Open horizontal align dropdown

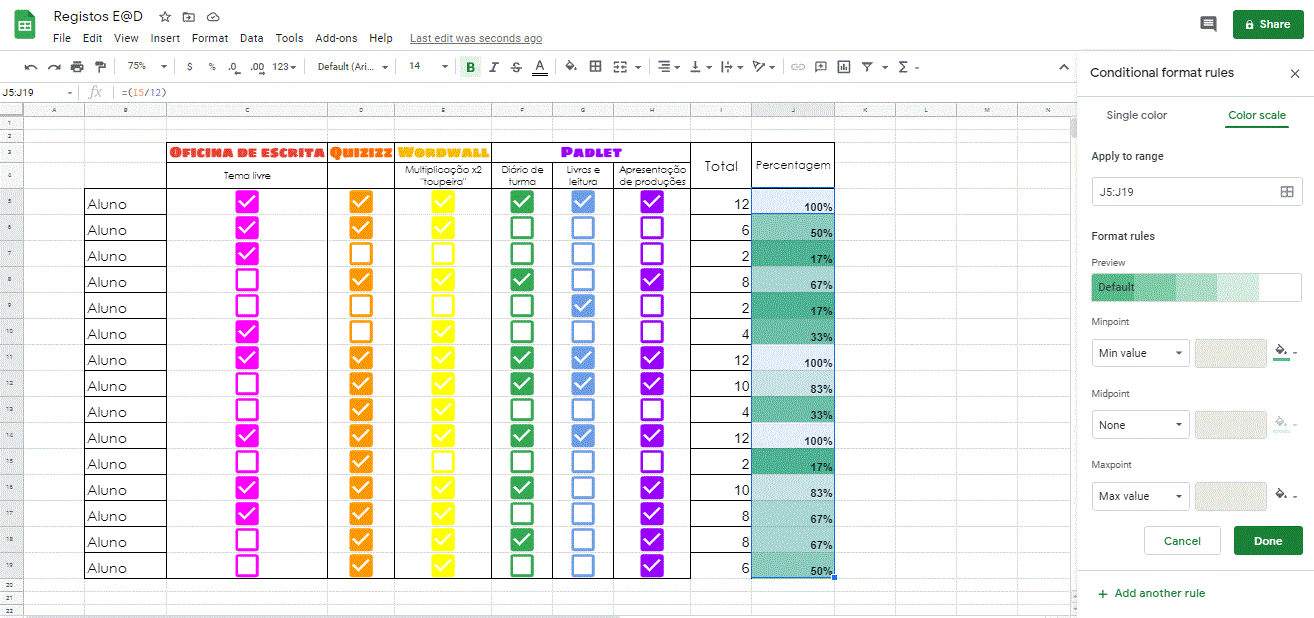click(x=669, y=67)
